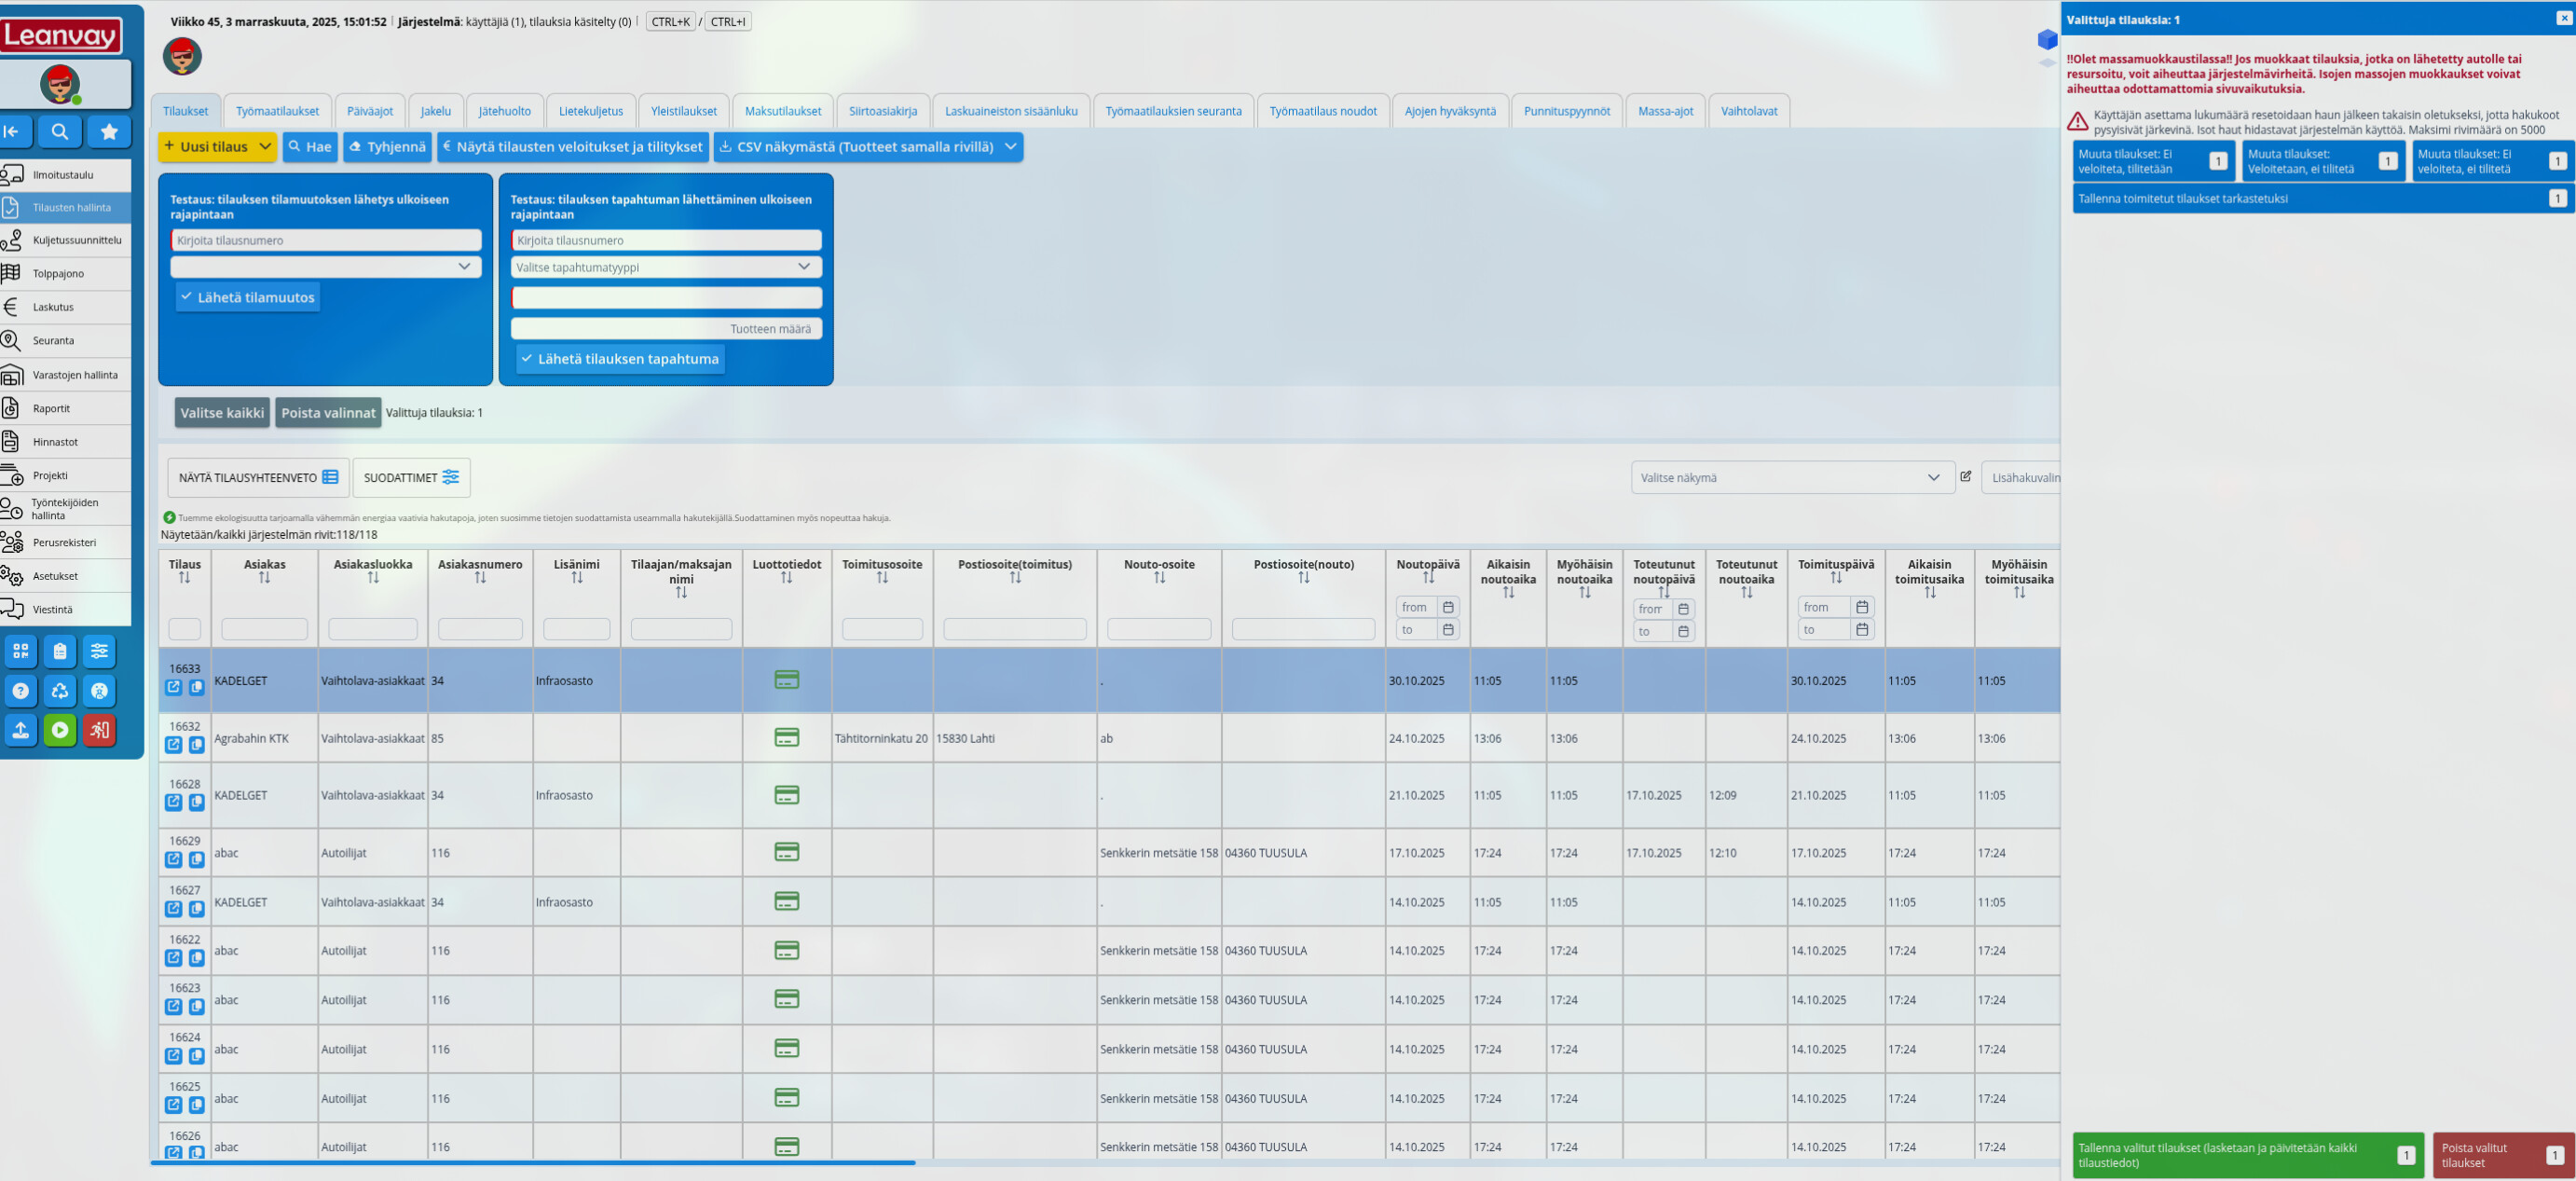This screenshot has width=2576, height=1181.
Task: Click the Poista valinnat button
Action: click(328, 412)
